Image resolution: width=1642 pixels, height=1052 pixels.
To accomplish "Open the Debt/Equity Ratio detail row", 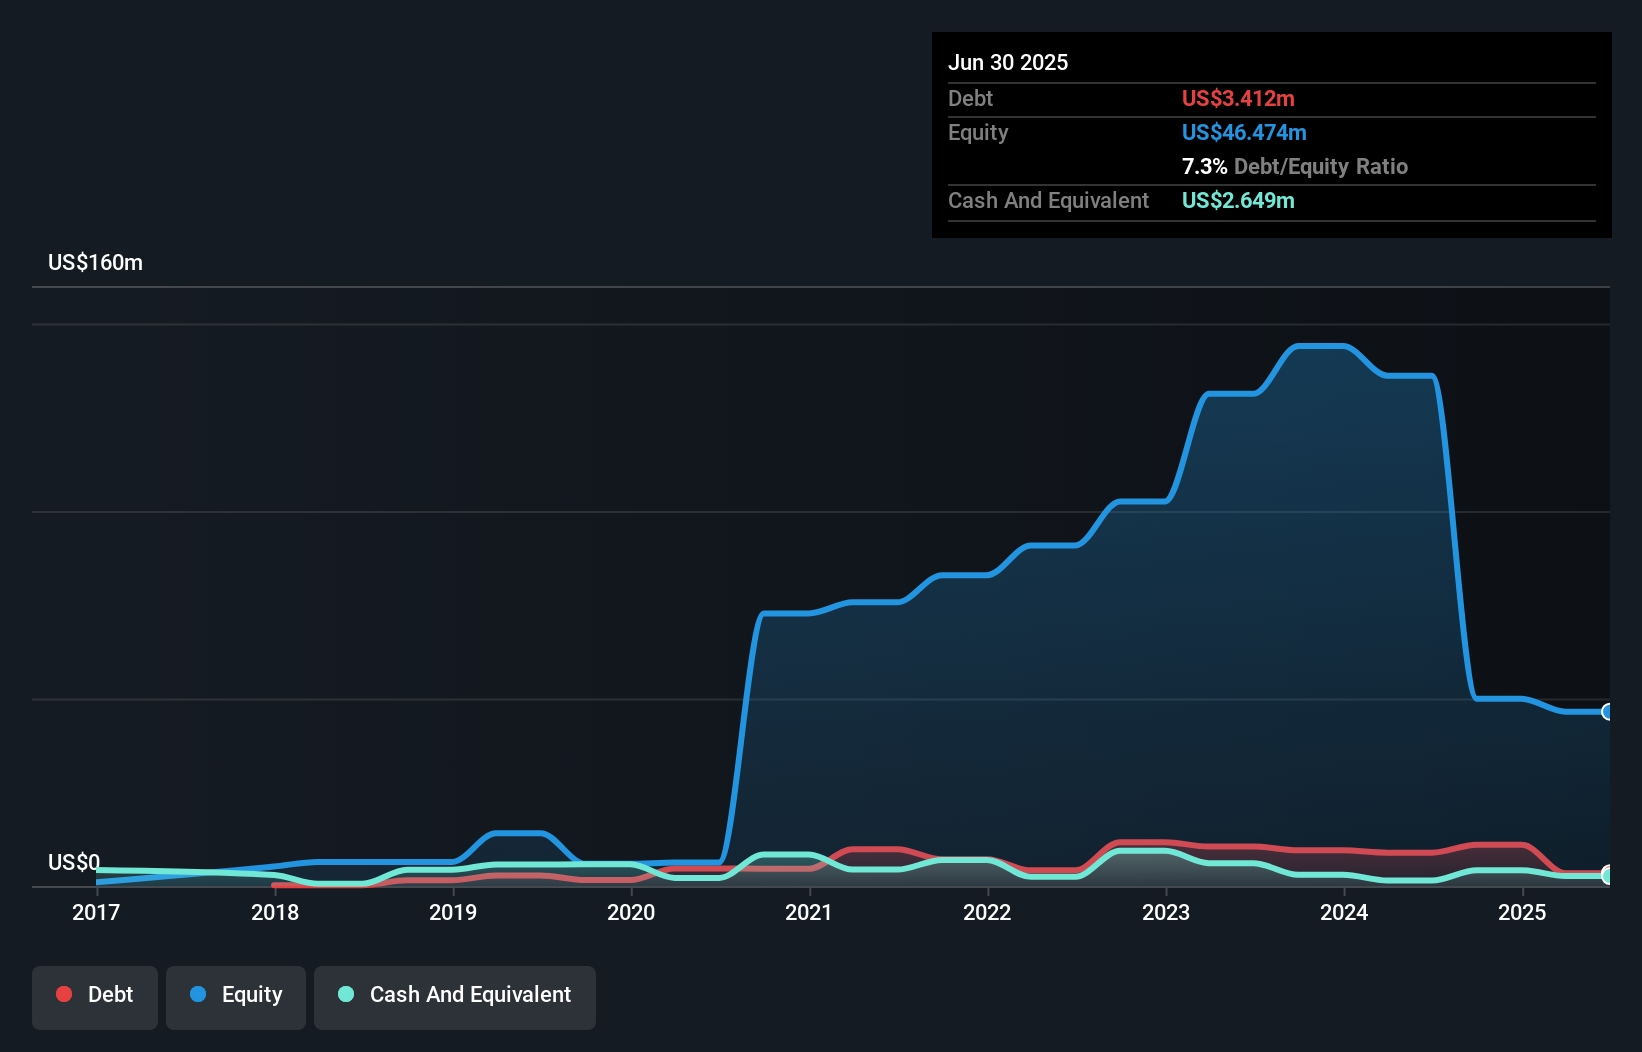I will click(x=1294, y=166).
